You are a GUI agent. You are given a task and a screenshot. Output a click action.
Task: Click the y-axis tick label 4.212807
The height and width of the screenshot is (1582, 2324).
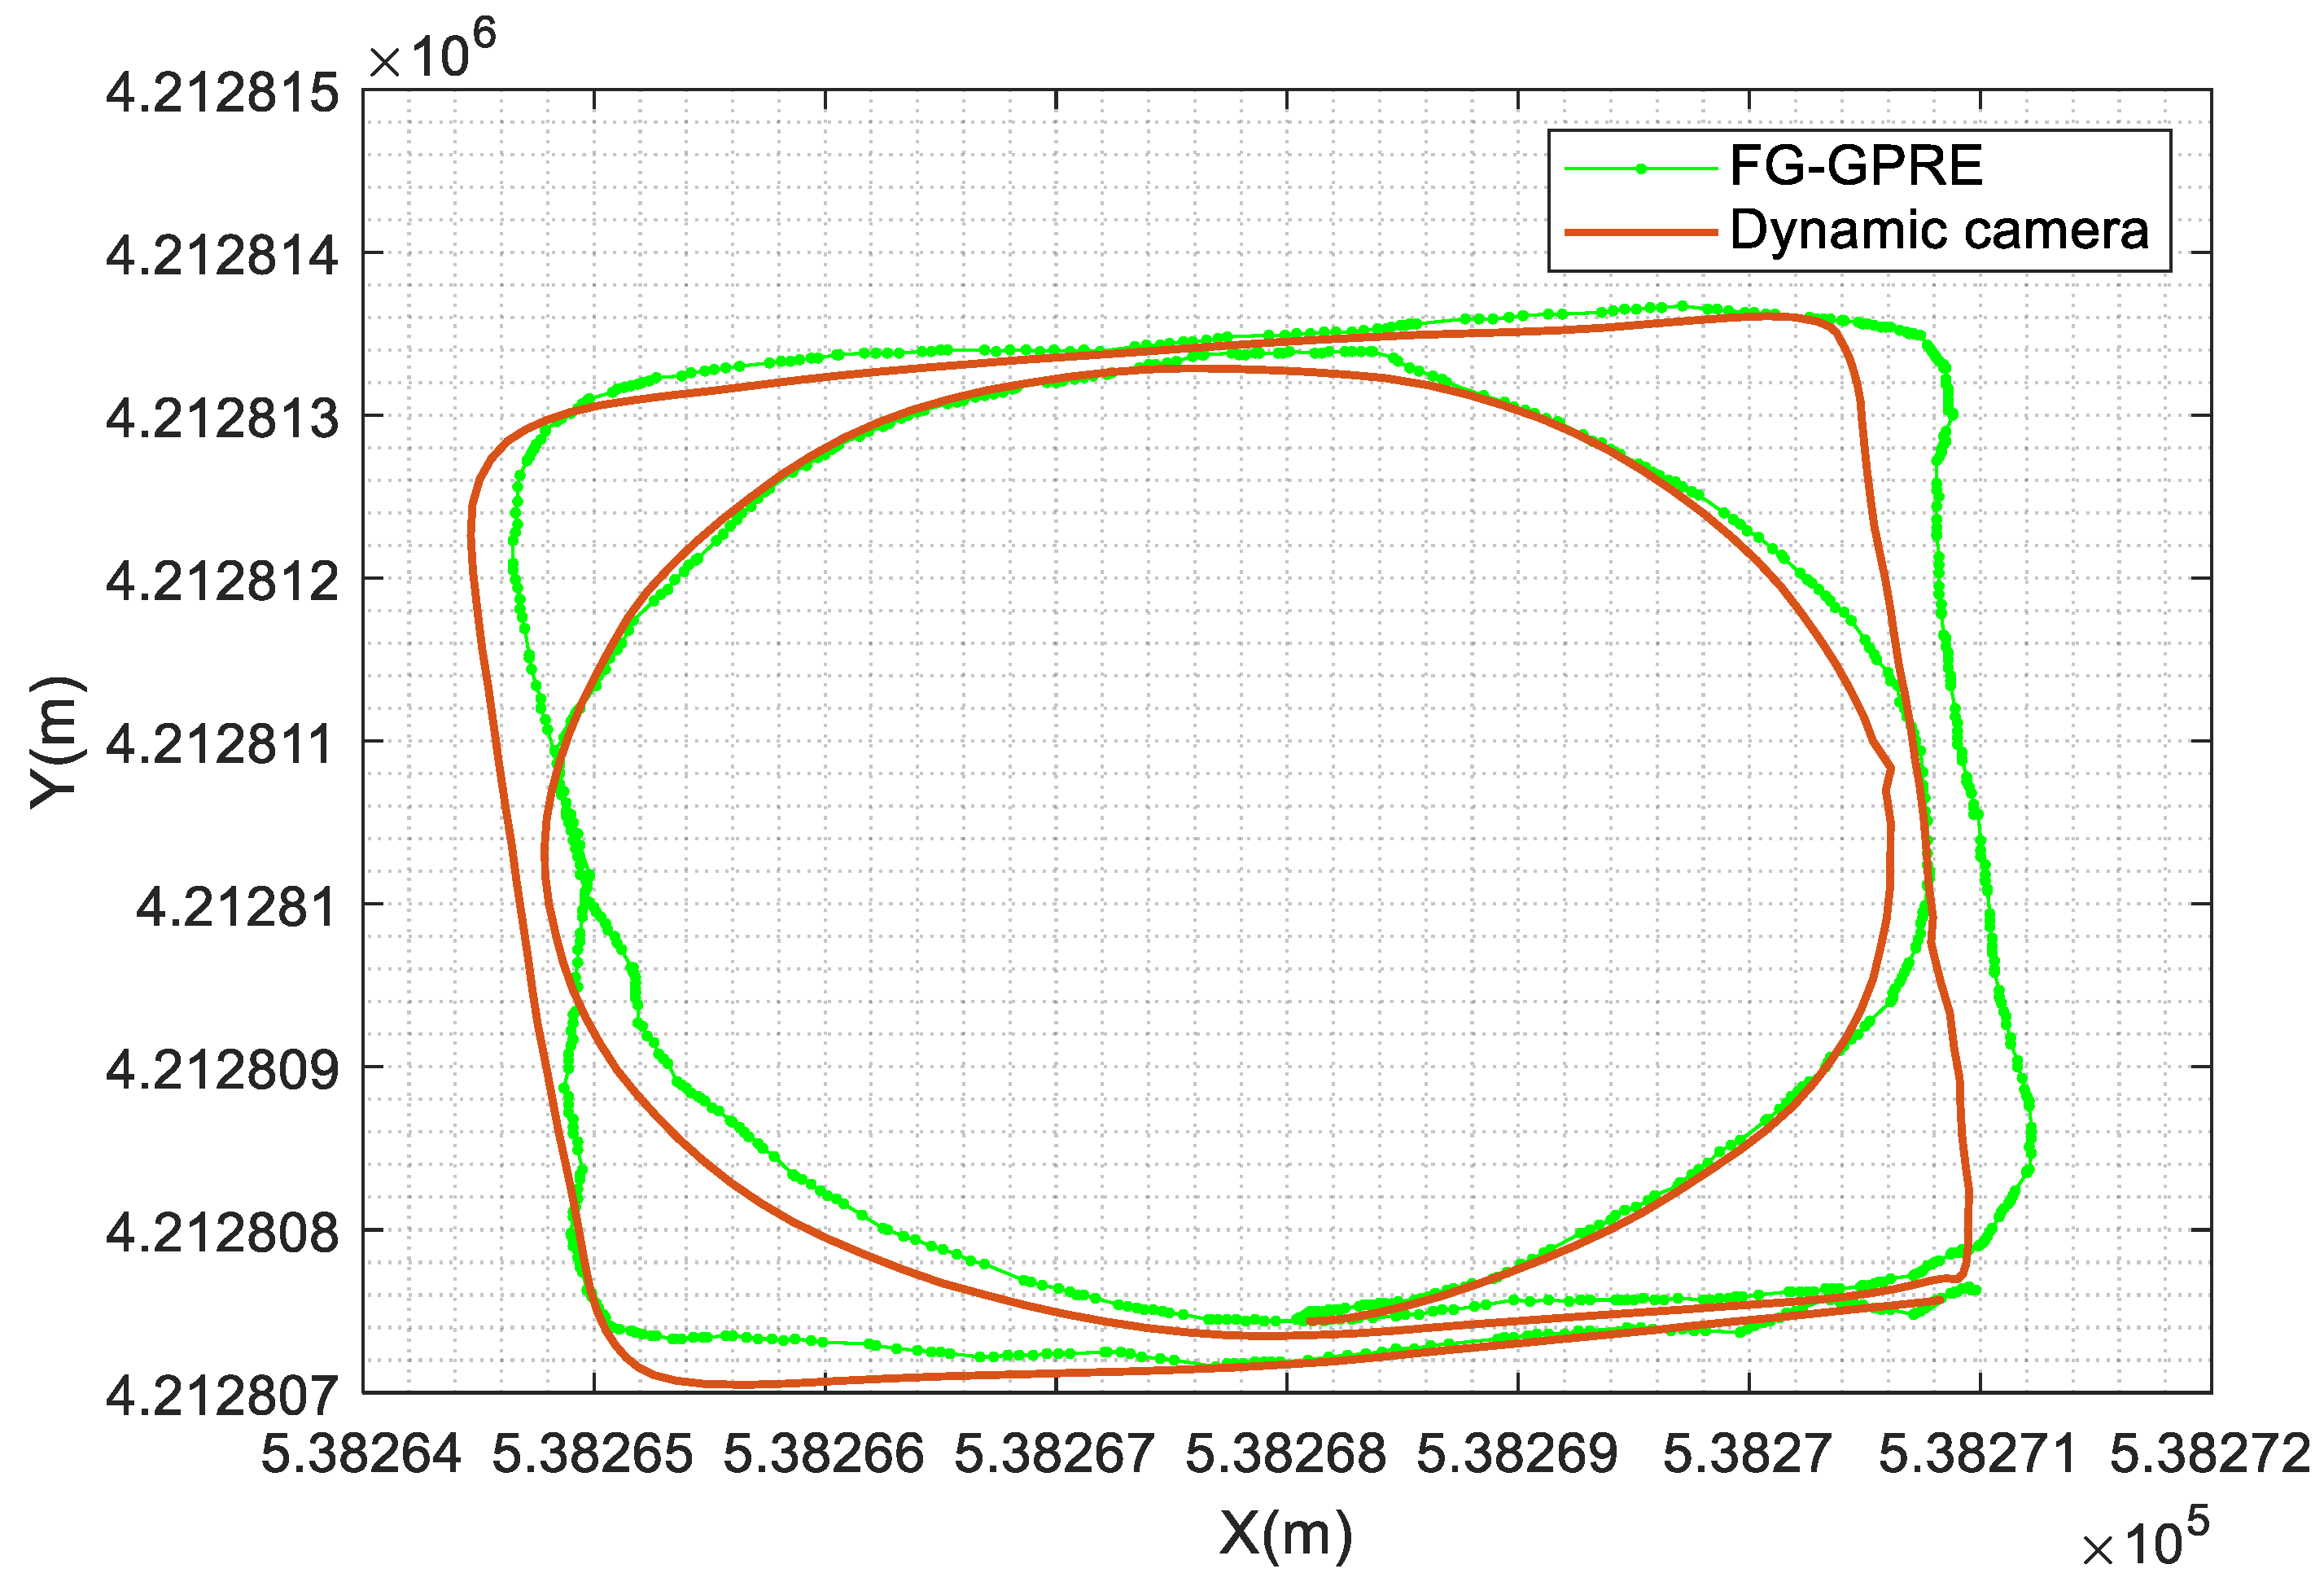[222, 1396]
